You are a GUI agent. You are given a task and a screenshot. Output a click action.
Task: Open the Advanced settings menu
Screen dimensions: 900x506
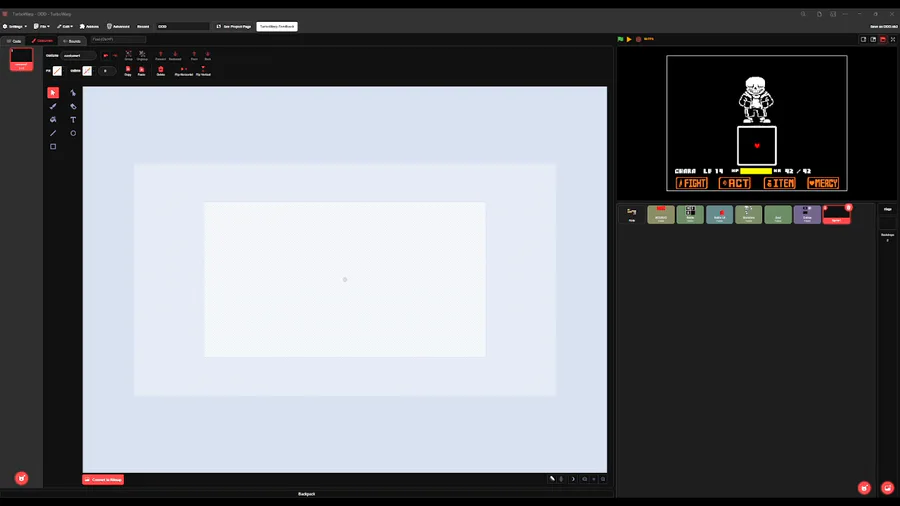click(x=118, y=26)
